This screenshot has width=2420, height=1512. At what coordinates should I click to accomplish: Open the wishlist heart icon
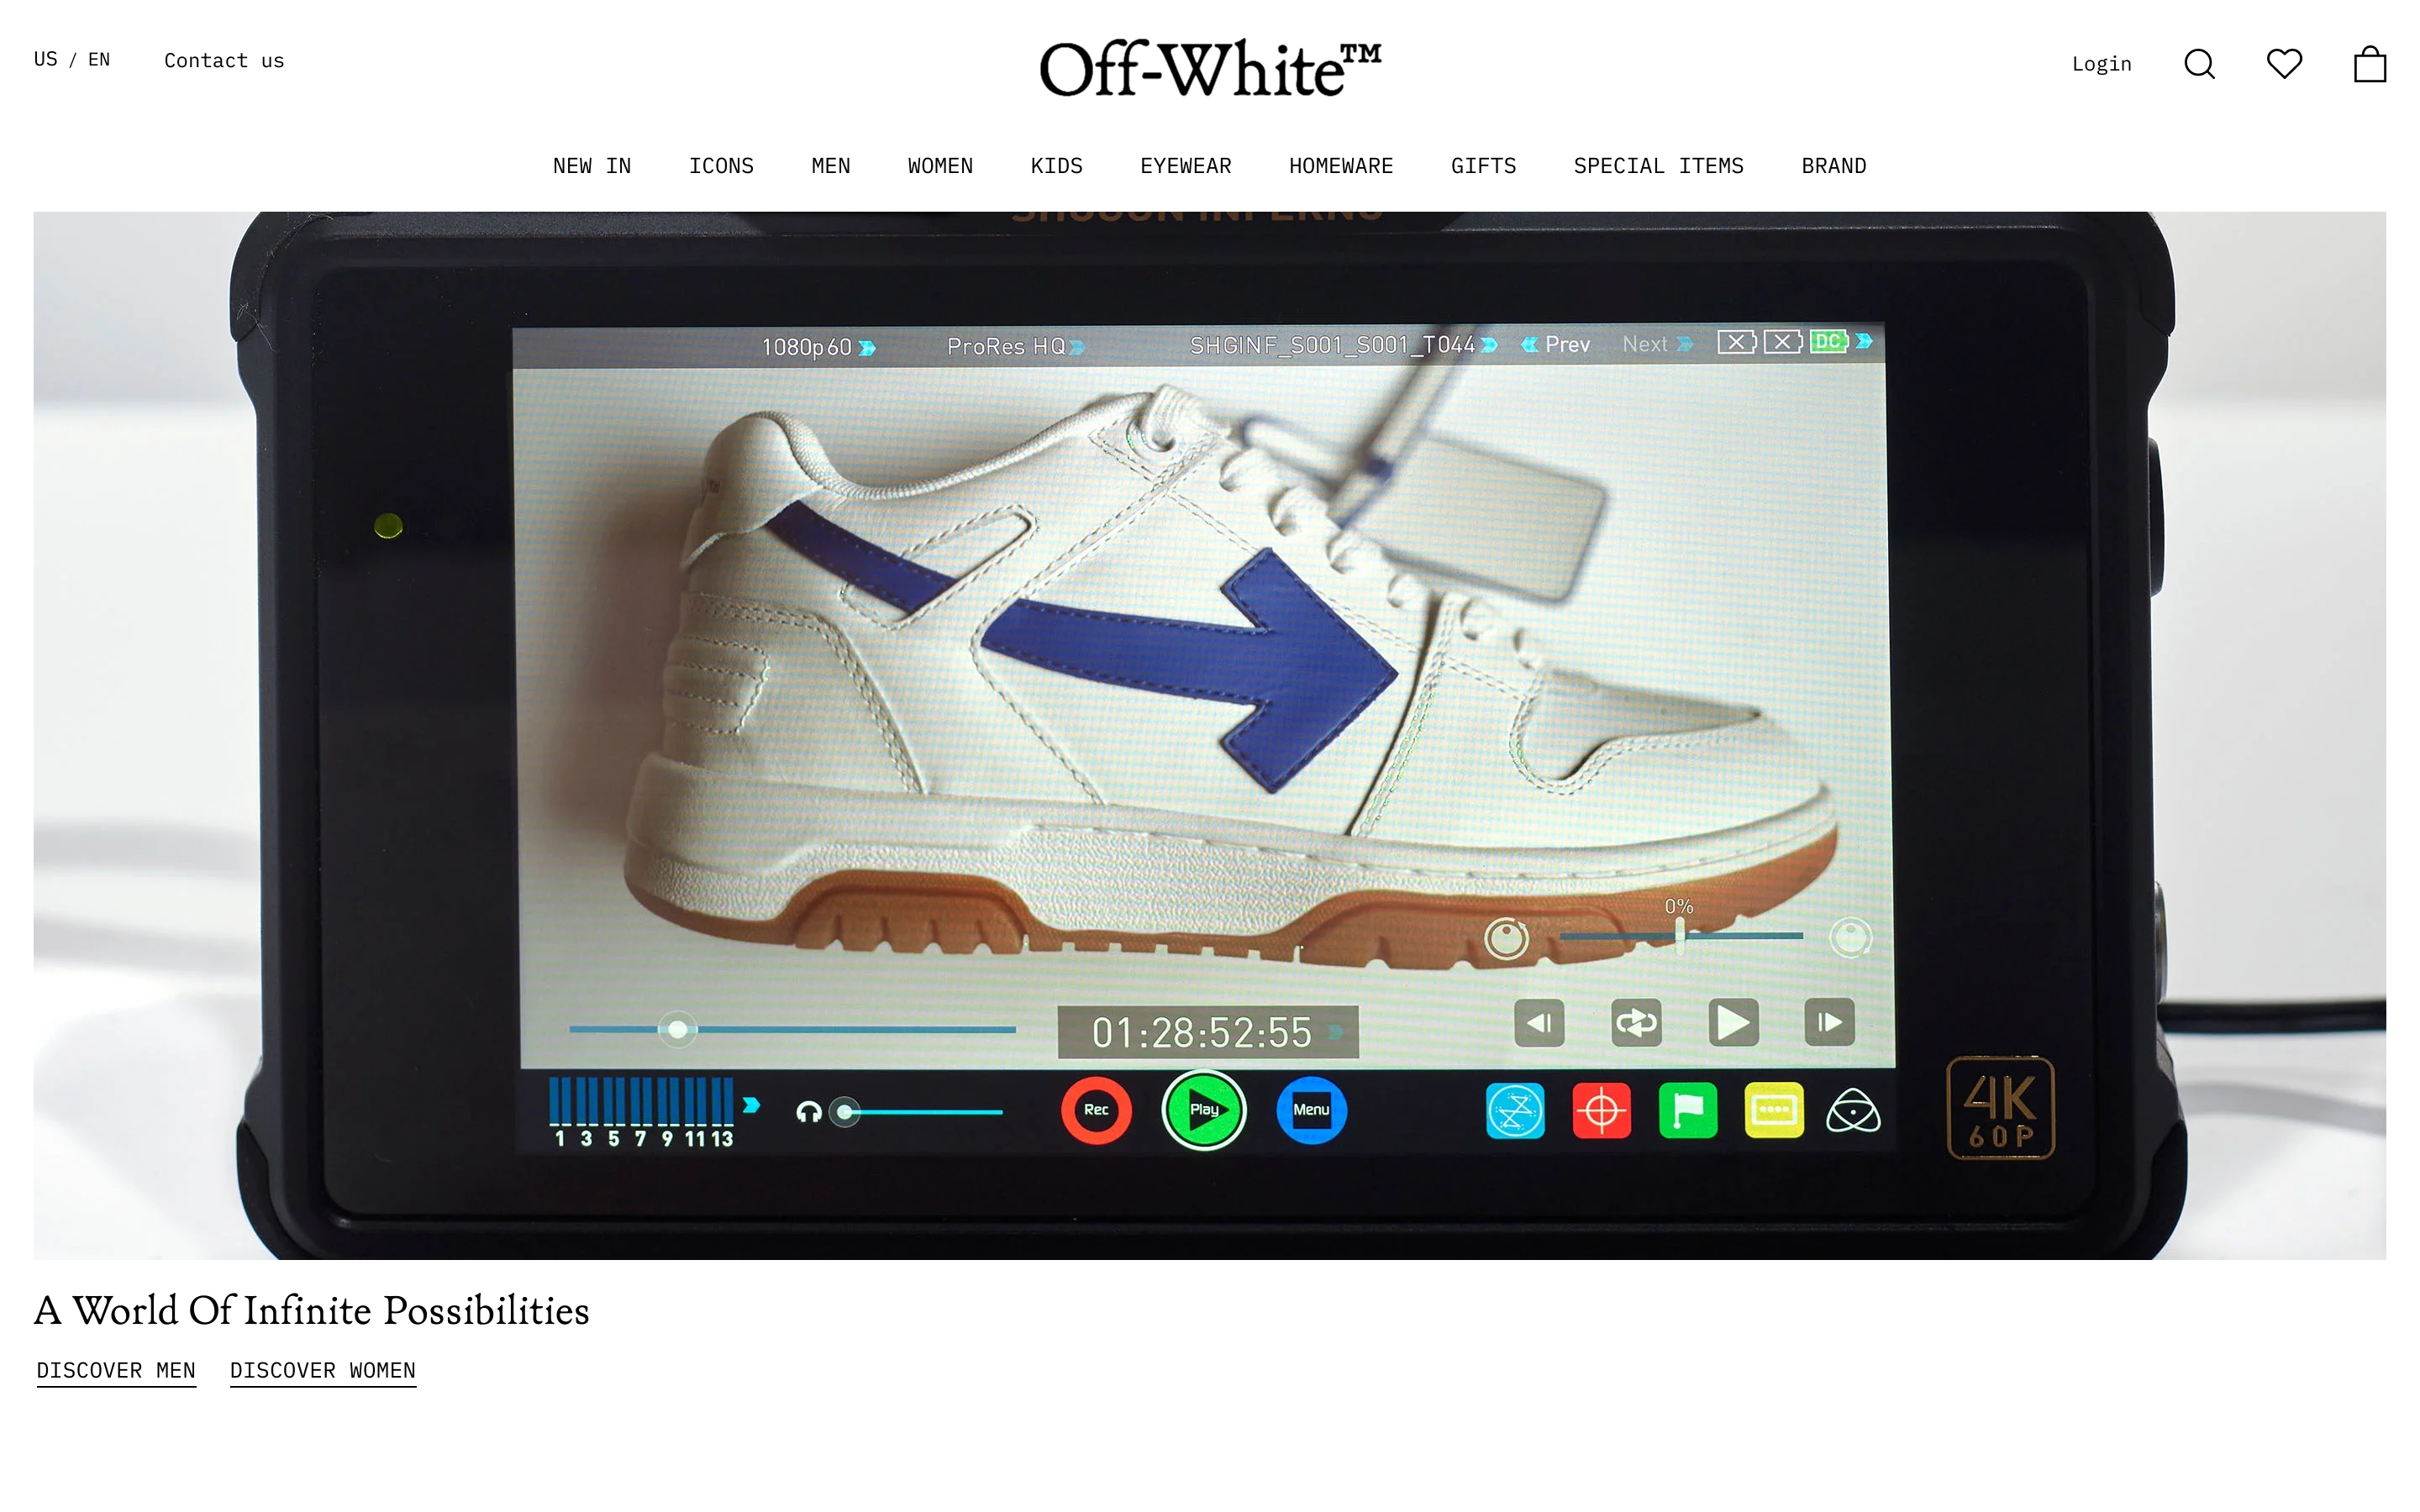(2283, 64)
